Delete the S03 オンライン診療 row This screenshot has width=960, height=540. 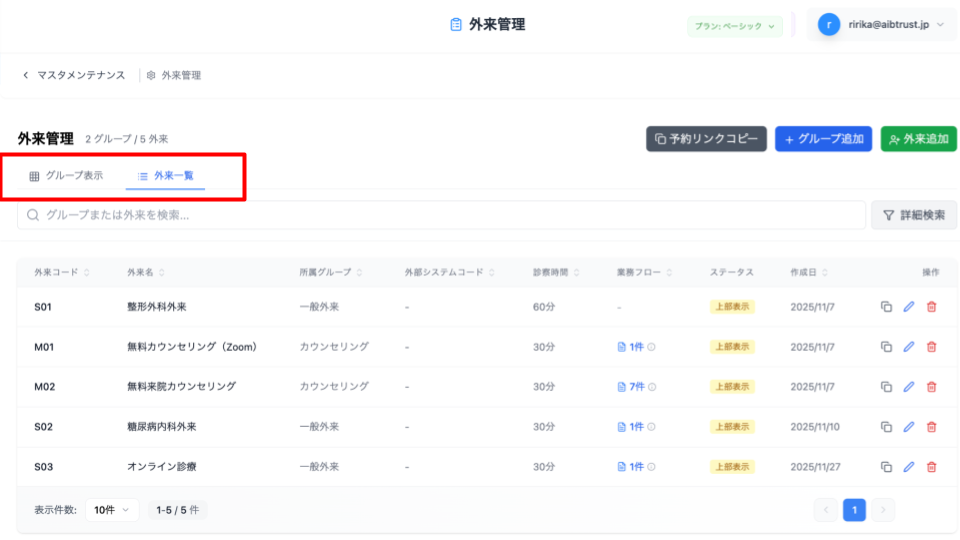click(x=932, y=467)
